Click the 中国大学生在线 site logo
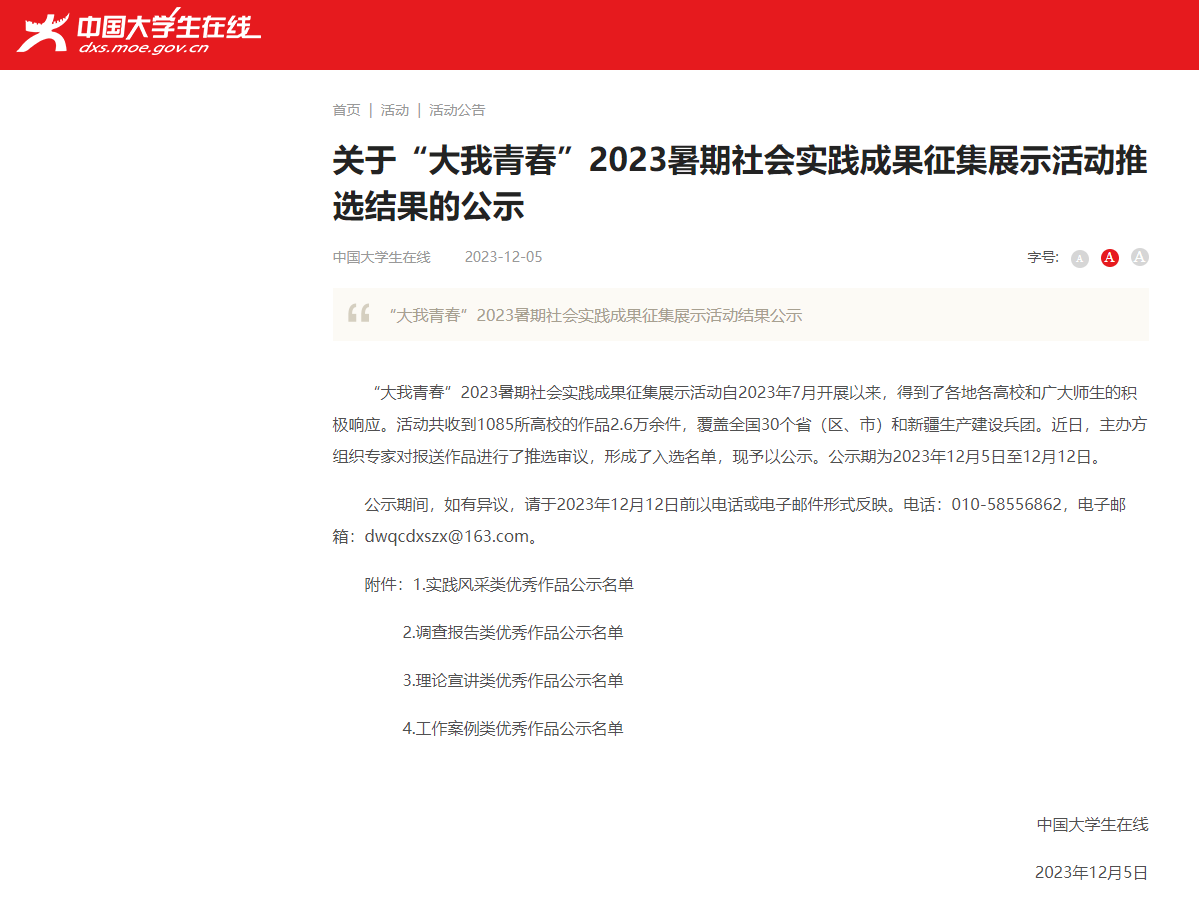Image resolution: width=1199 pixels, height=897 pixels. tap(139, 31)
